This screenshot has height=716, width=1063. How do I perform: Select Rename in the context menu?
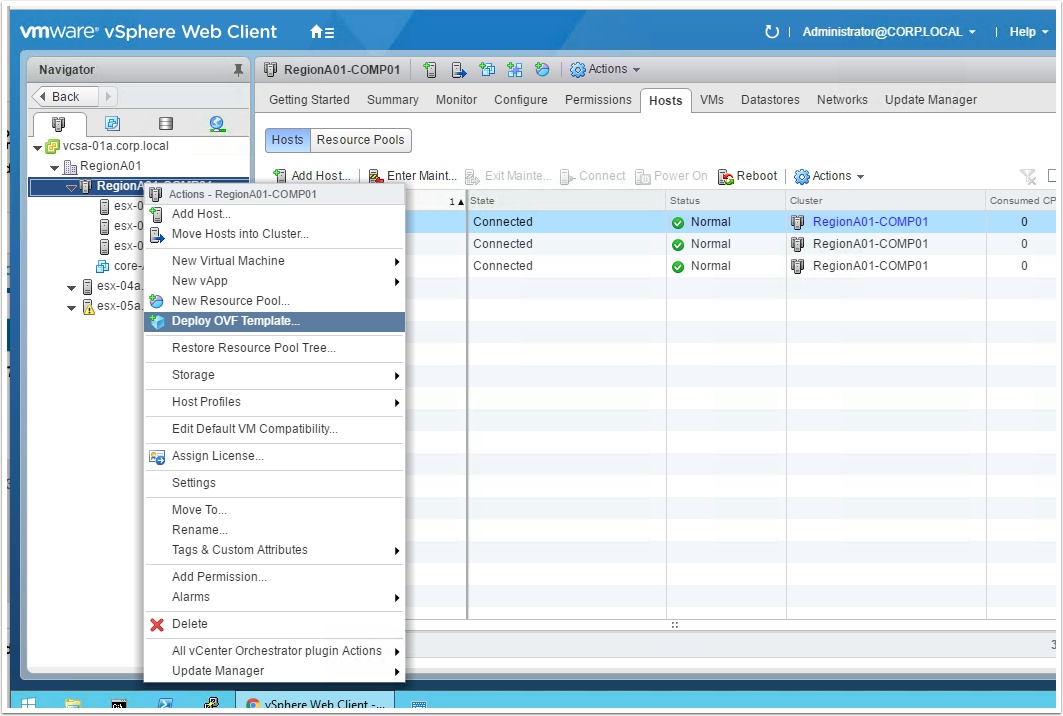(x=275, y=530)
